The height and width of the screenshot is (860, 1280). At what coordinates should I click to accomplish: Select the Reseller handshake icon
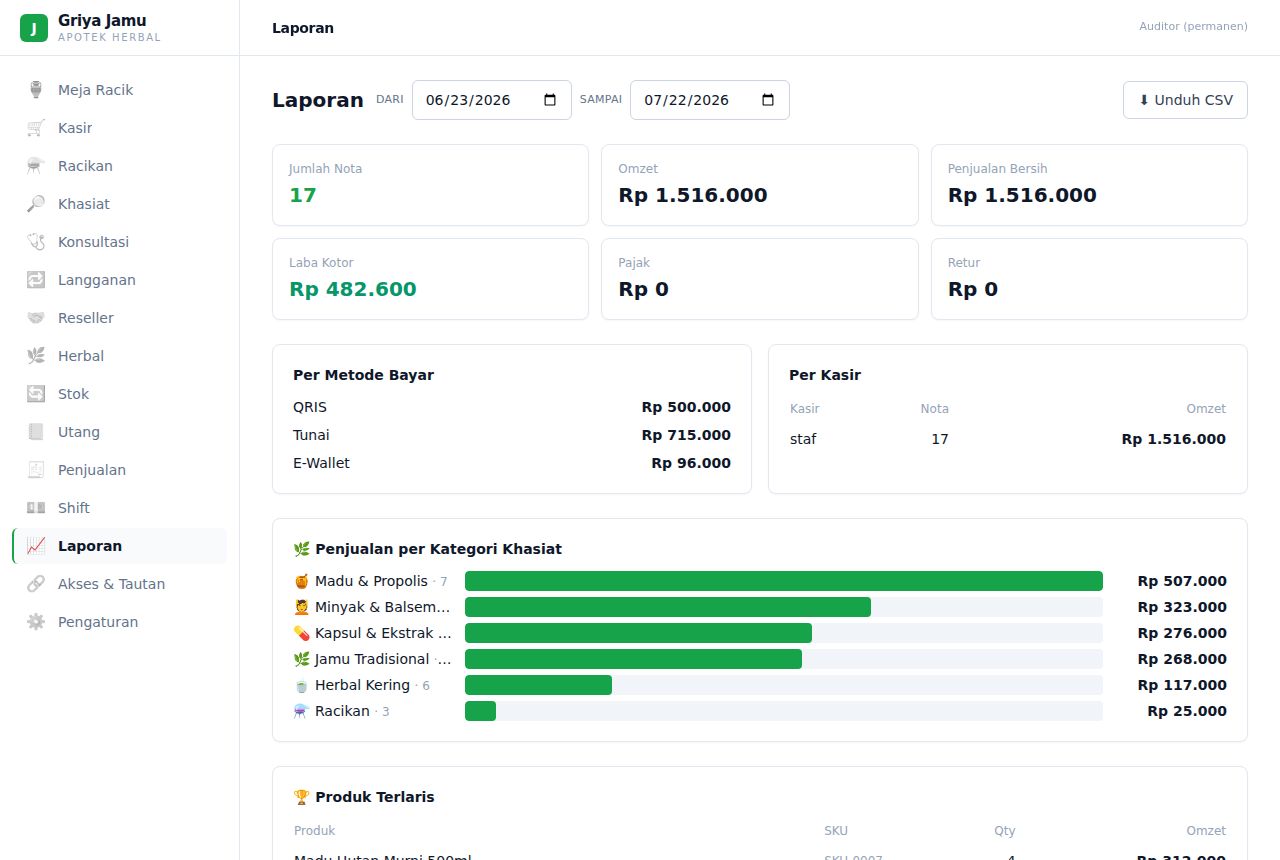[x=36, y=318]
